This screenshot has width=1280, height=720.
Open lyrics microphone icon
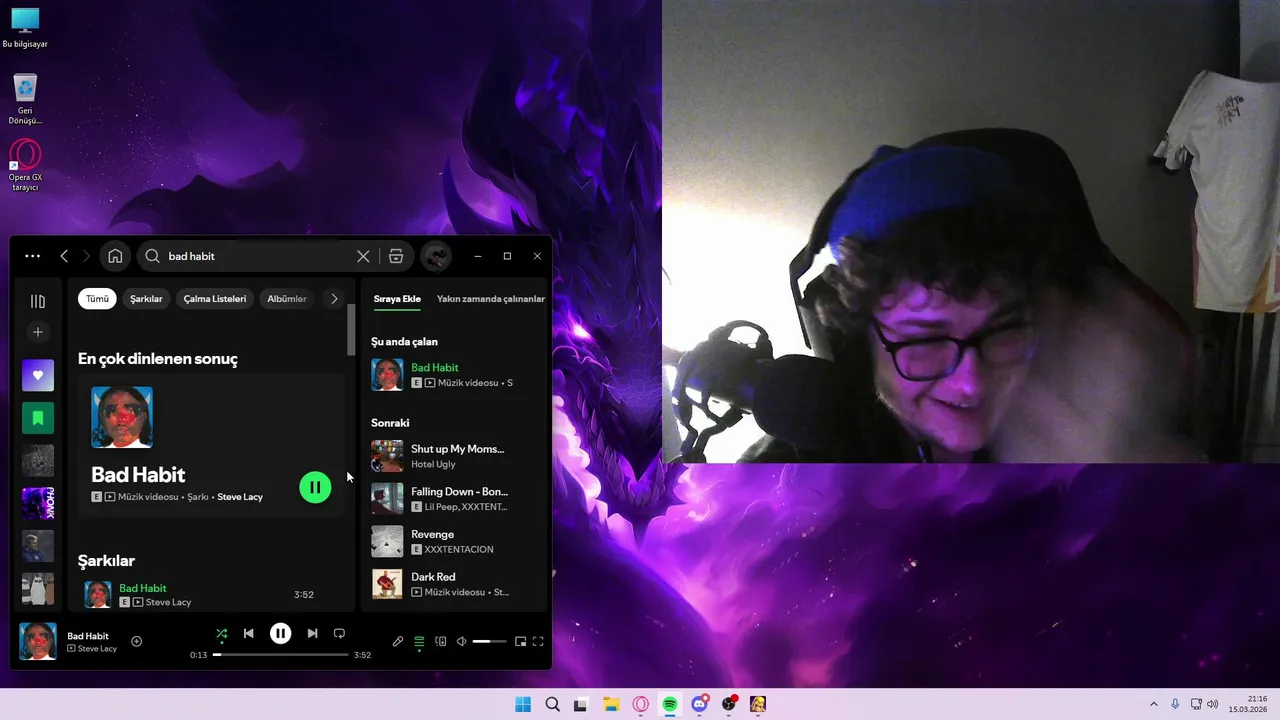[x=397, y=641]
